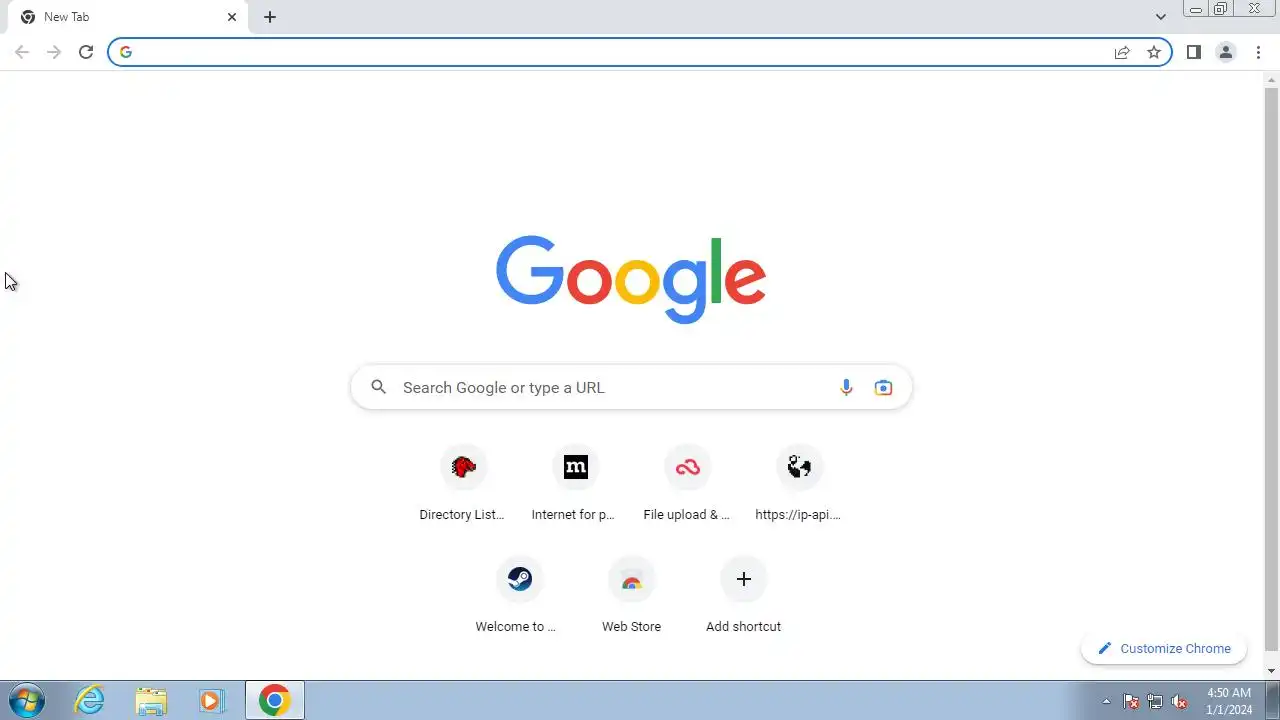Open the Web Store shortcut
Image resolution: width=1280 pixels, height=720 pixels.
(631, 596)
